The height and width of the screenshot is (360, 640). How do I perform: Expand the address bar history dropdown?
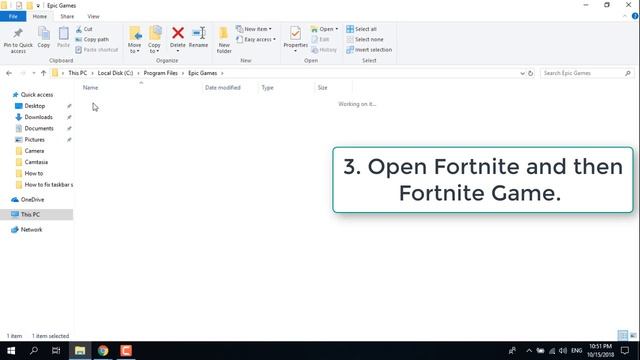[x=522, y=73]
